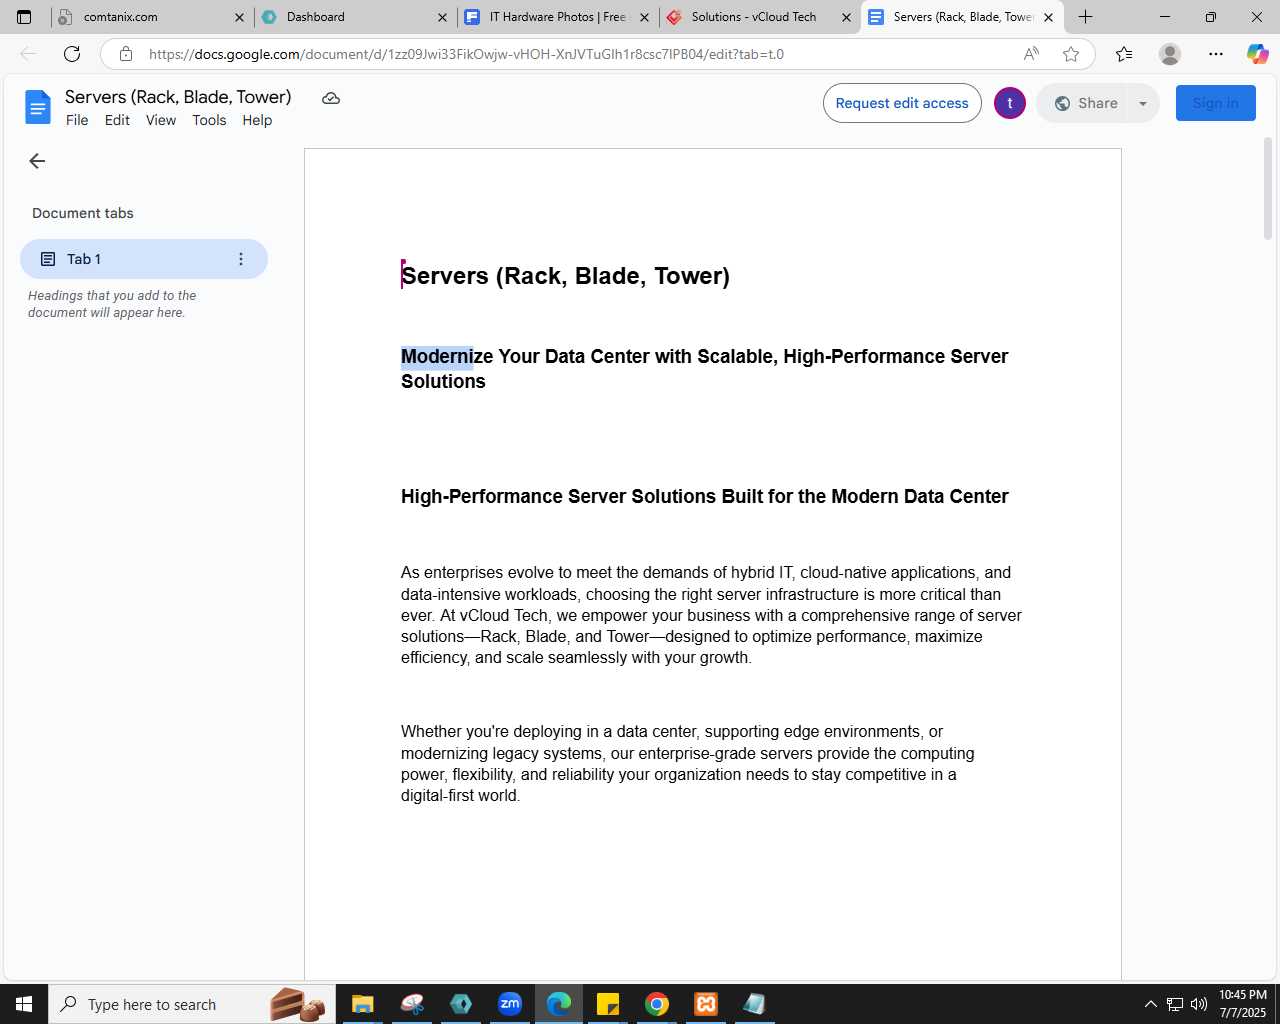The width and height of the screenshot is (1280, 1024).
Task: Click the browser address bar URL
Action: [x=466, y=54]
